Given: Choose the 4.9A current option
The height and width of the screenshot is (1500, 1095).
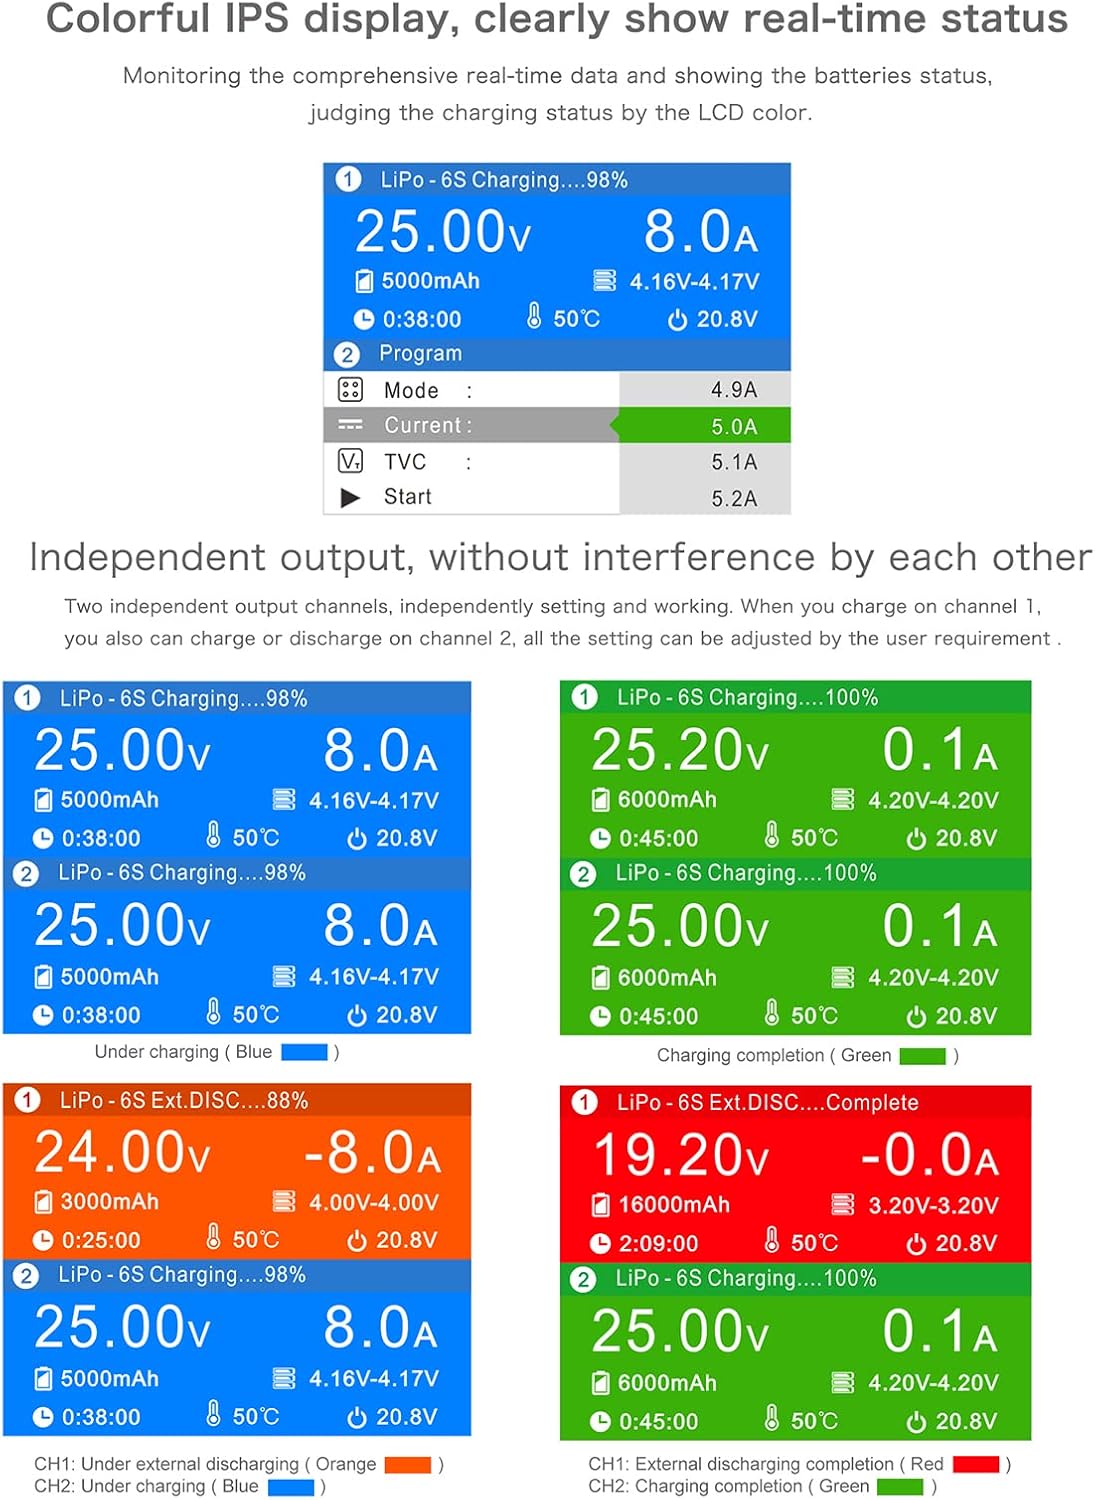Looking at the screenshot, I should click(x=733, y=389).
